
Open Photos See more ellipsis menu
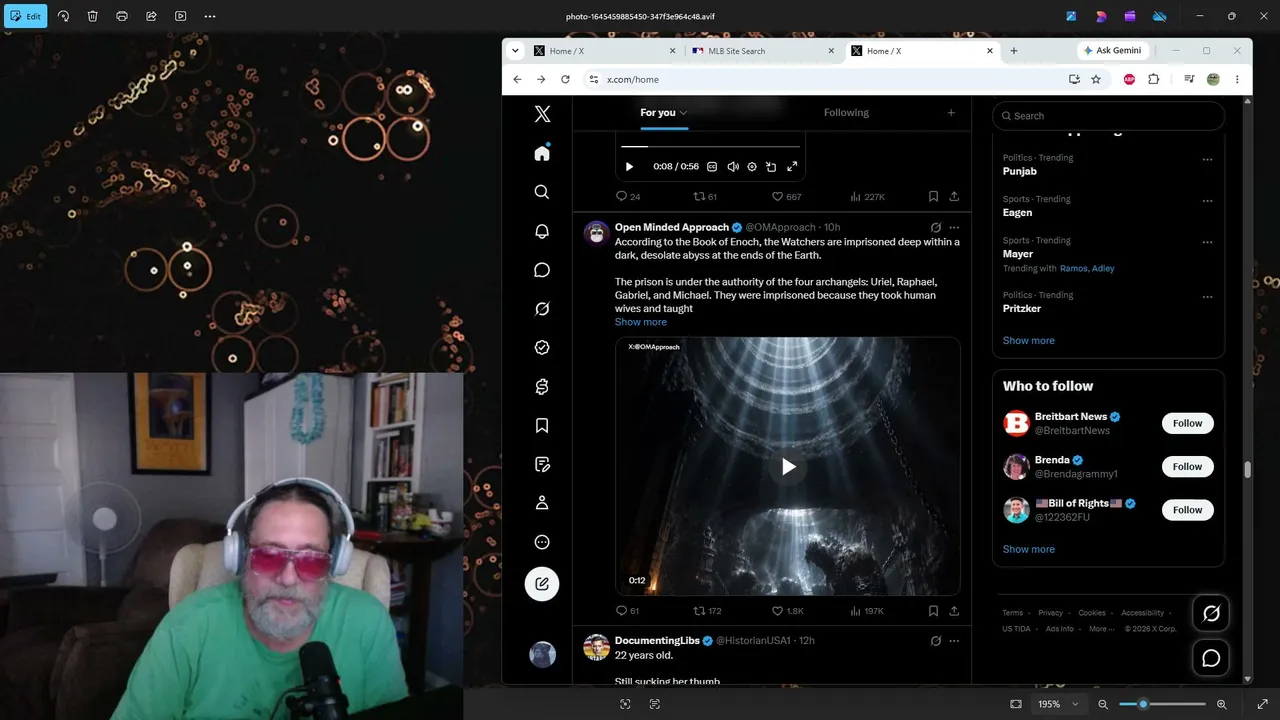tap(210, 16)
